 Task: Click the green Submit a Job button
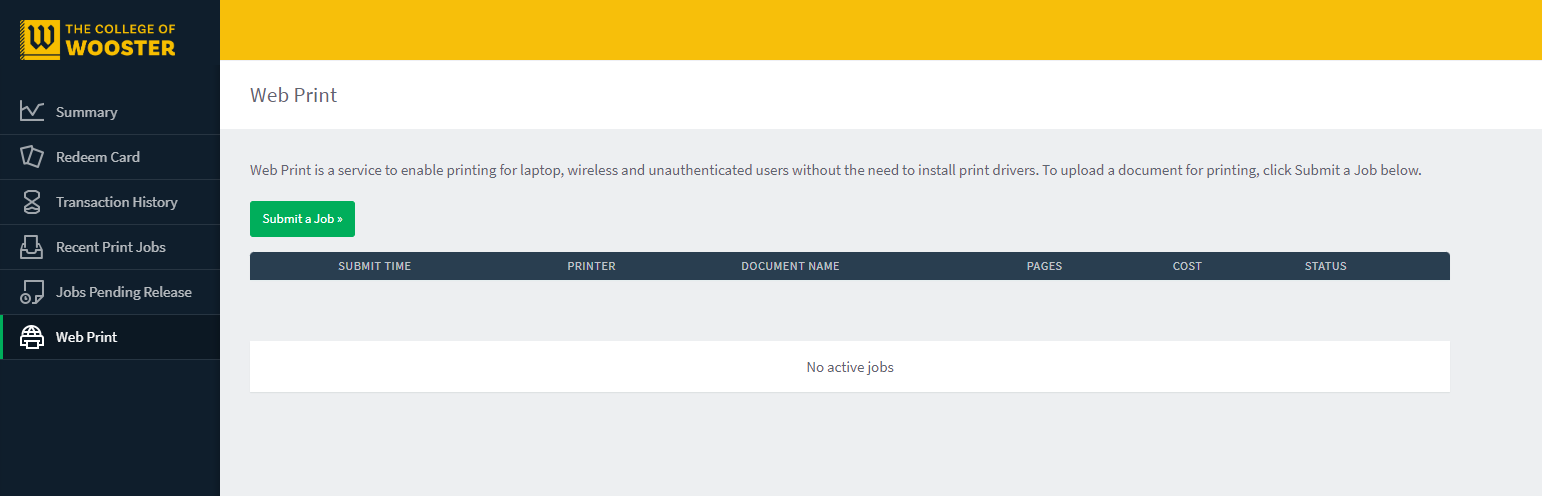(302, 219)
